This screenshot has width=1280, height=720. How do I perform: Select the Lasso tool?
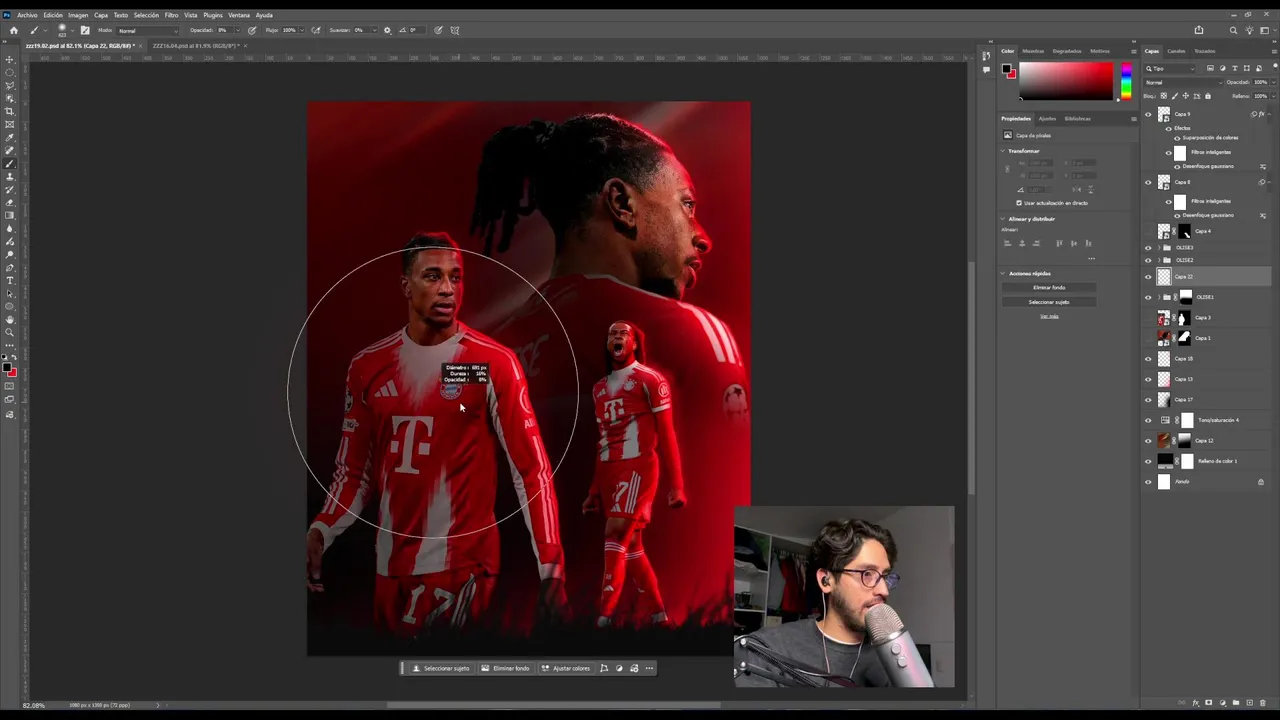pyautogui.click(x=10, y=86)
